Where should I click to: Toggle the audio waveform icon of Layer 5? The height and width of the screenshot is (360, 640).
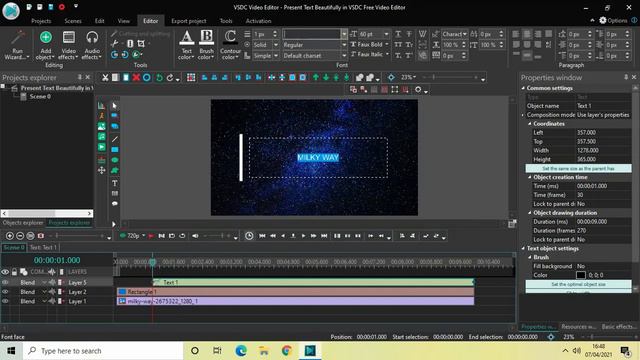coord(52,282)
